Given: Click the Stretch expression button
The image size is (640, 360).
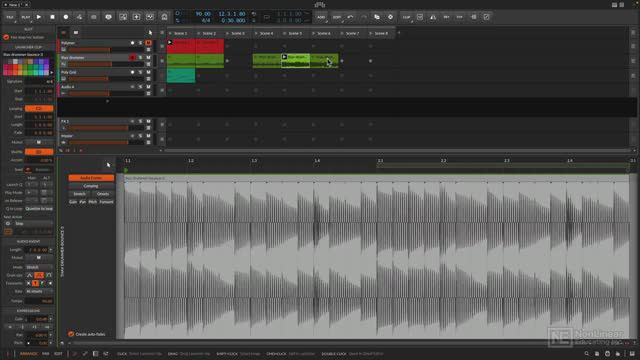Looking at the screenshot, I should pos(80,194).
